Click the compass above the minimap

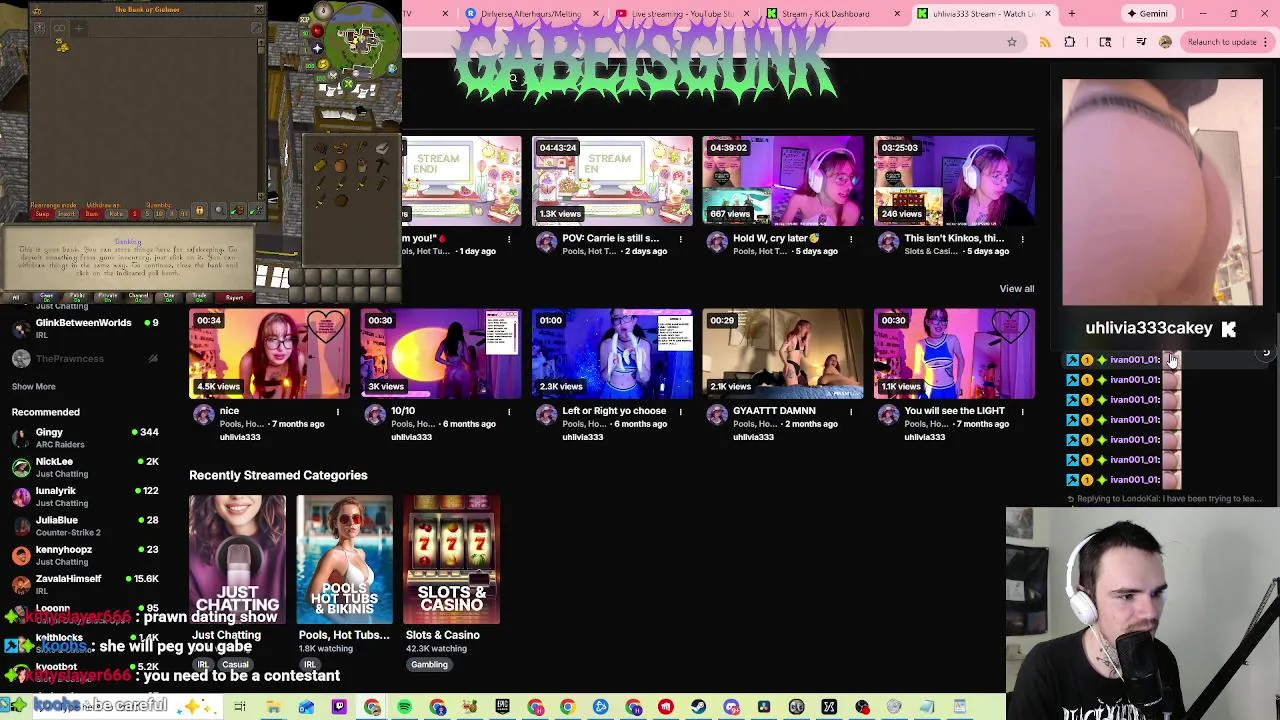(x=322, y=10)
